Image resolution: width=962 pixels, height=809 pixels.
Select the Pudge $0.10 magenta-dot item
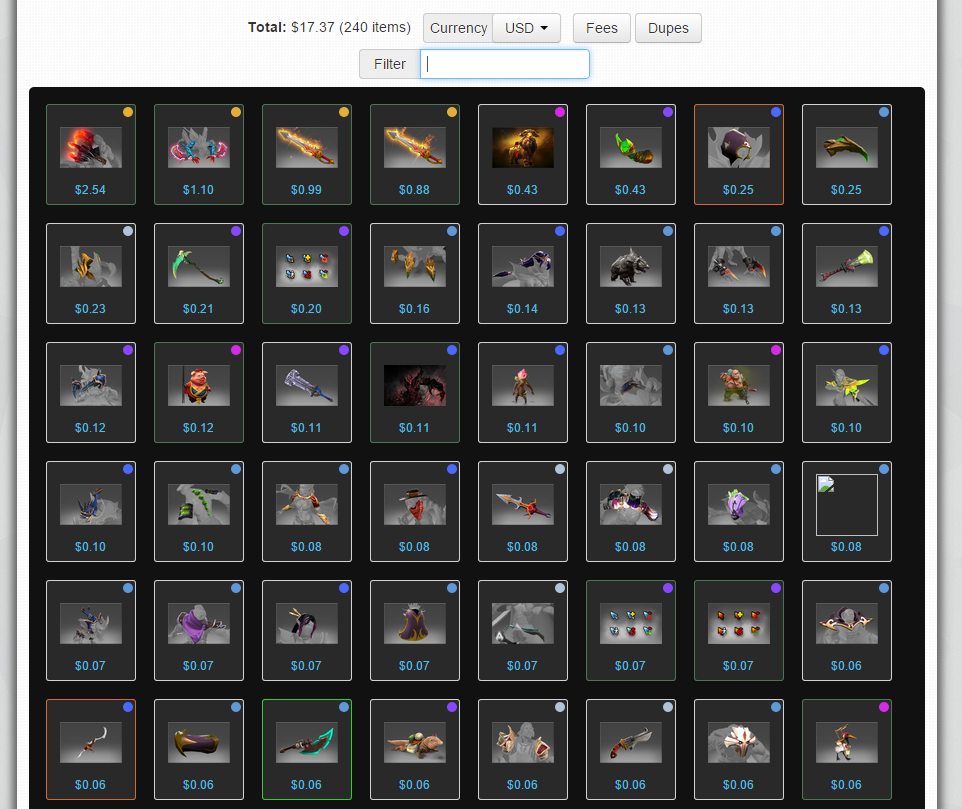pos(739,393)
